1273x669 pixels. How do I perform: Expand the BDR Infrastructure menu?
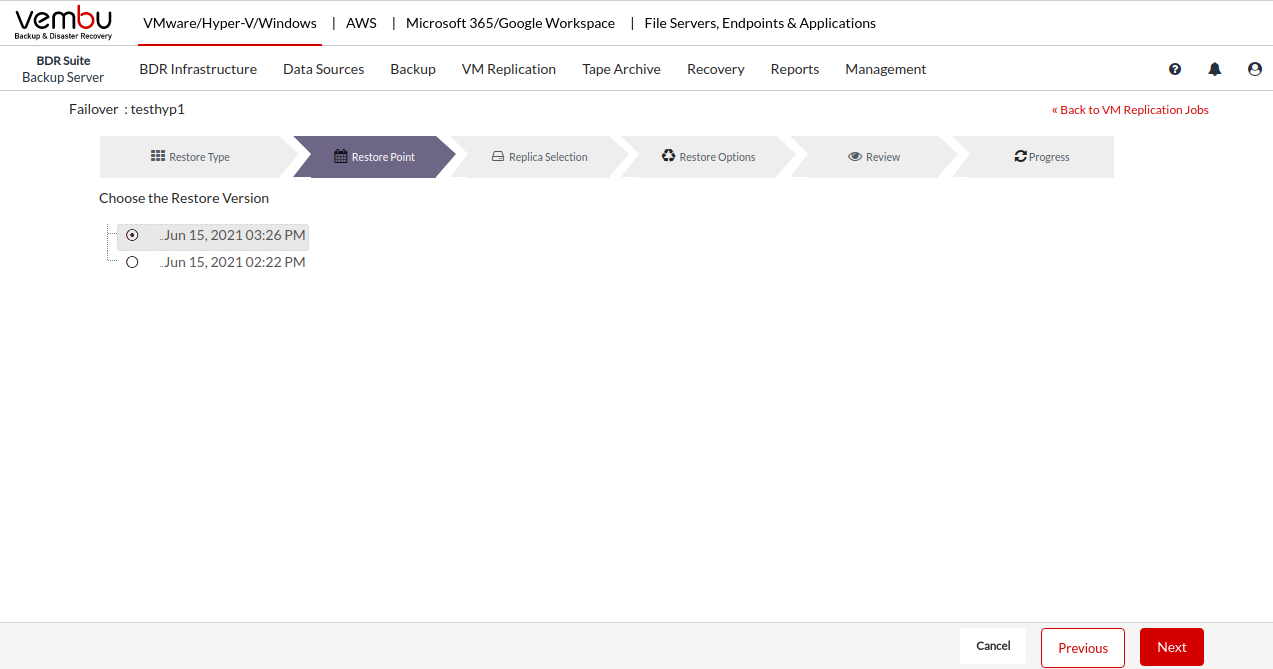tap(198, 69)
